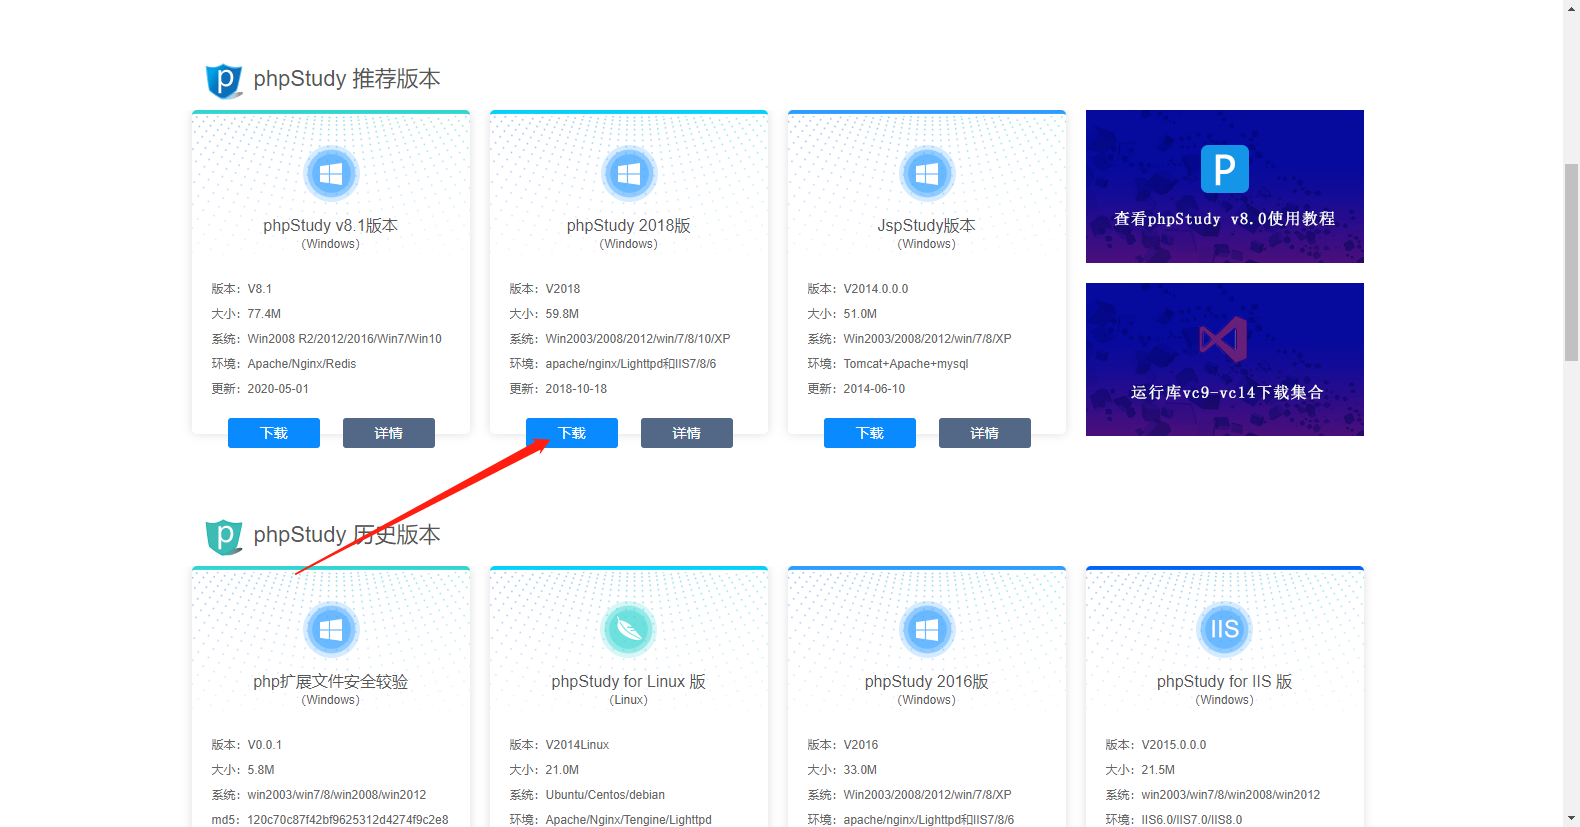Image resolution: width=1580 pixels, height=827 pixels.
Task: Download phpStudy v8.1 with 下载 button
Action: pos(274,433)
